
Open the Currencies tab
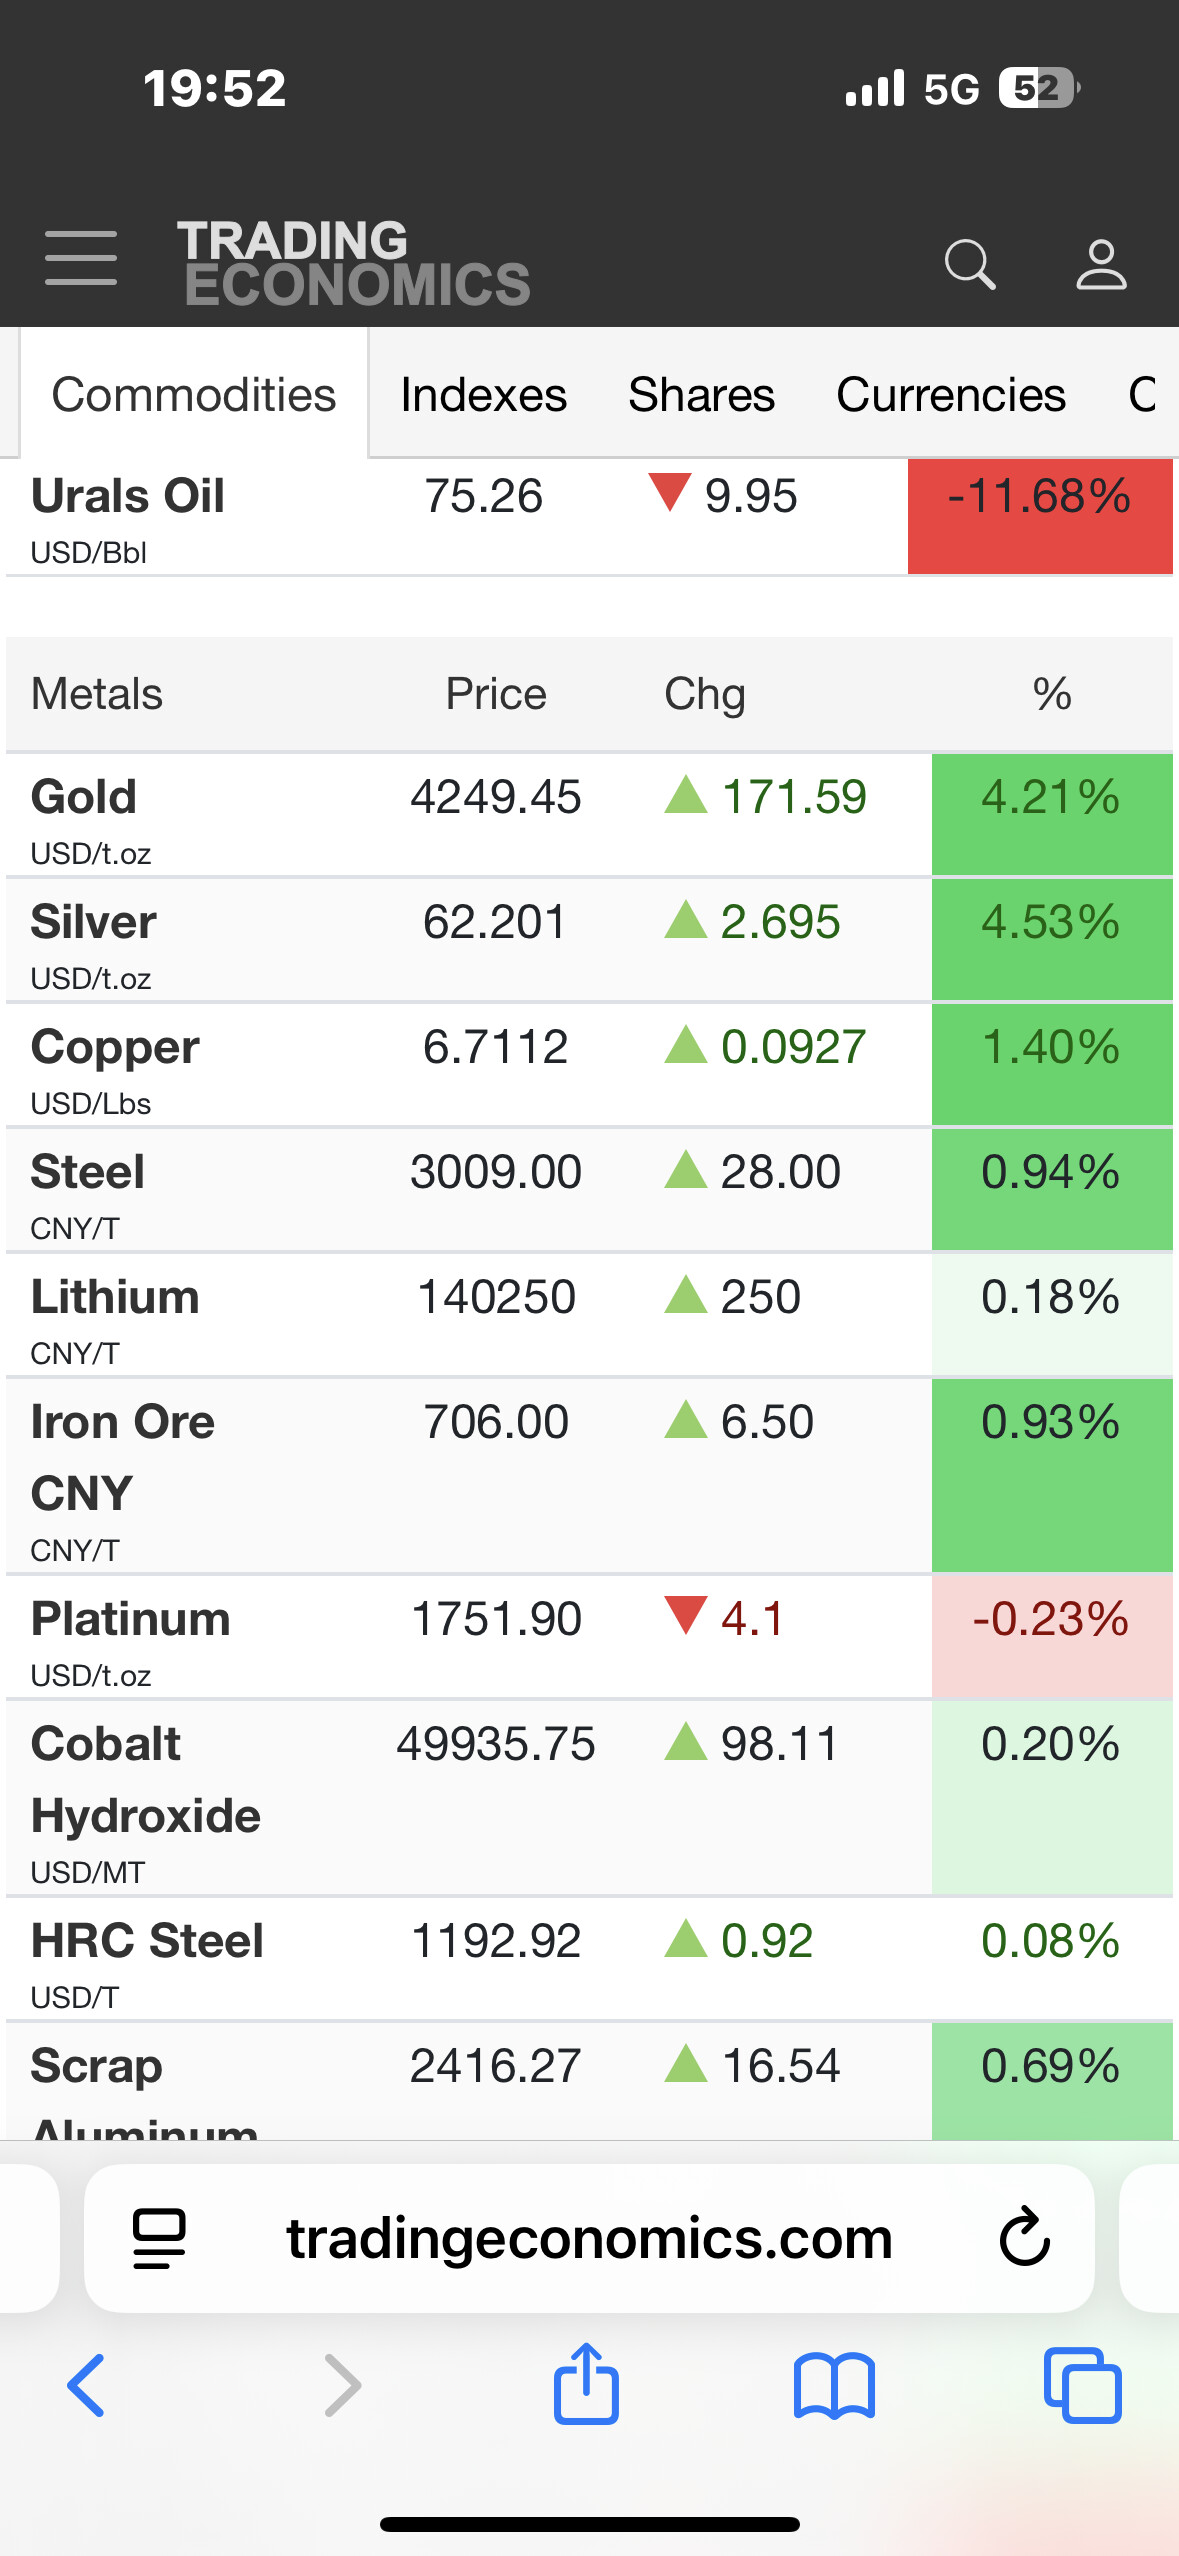click(950, 394)
